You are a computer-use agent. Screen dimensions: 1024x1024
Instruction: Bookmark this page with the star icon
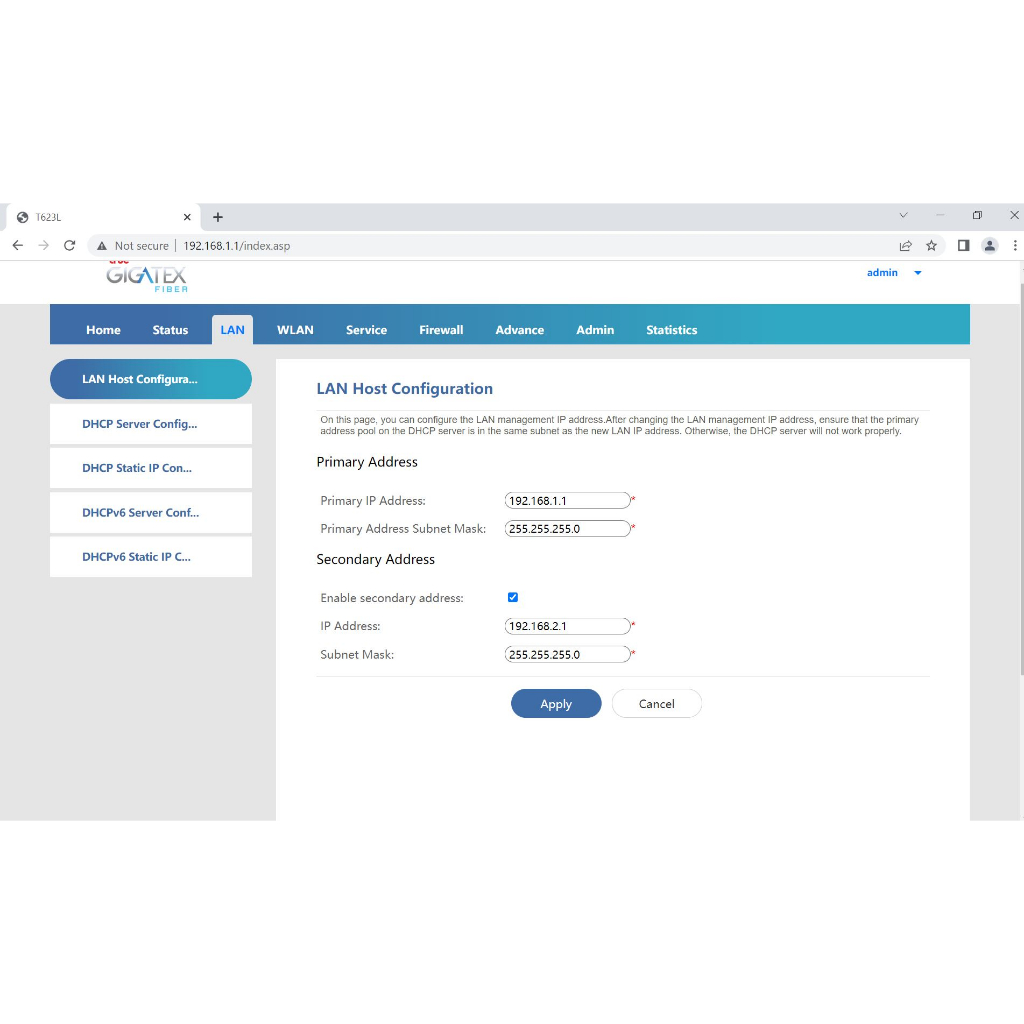click(x=931, y=245)
